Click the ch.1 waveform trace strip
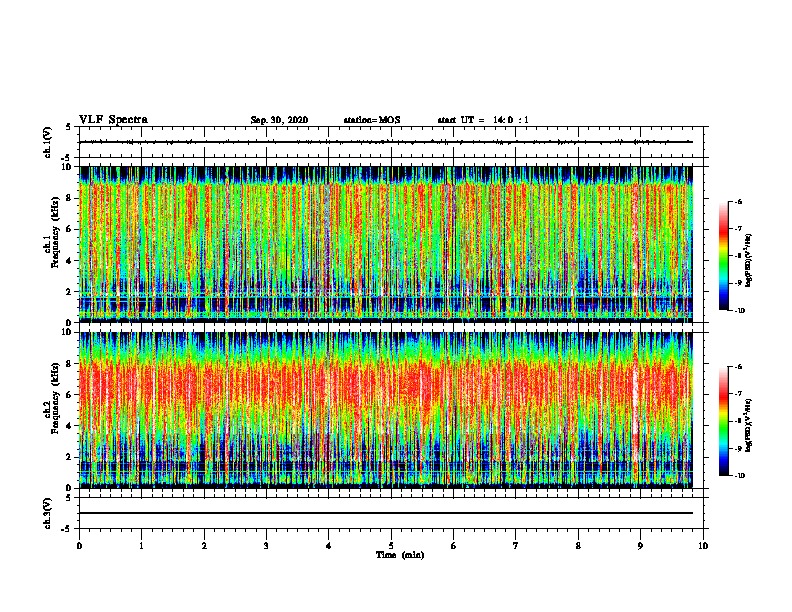The image size is (792, 612). click(x=385, y=142)
